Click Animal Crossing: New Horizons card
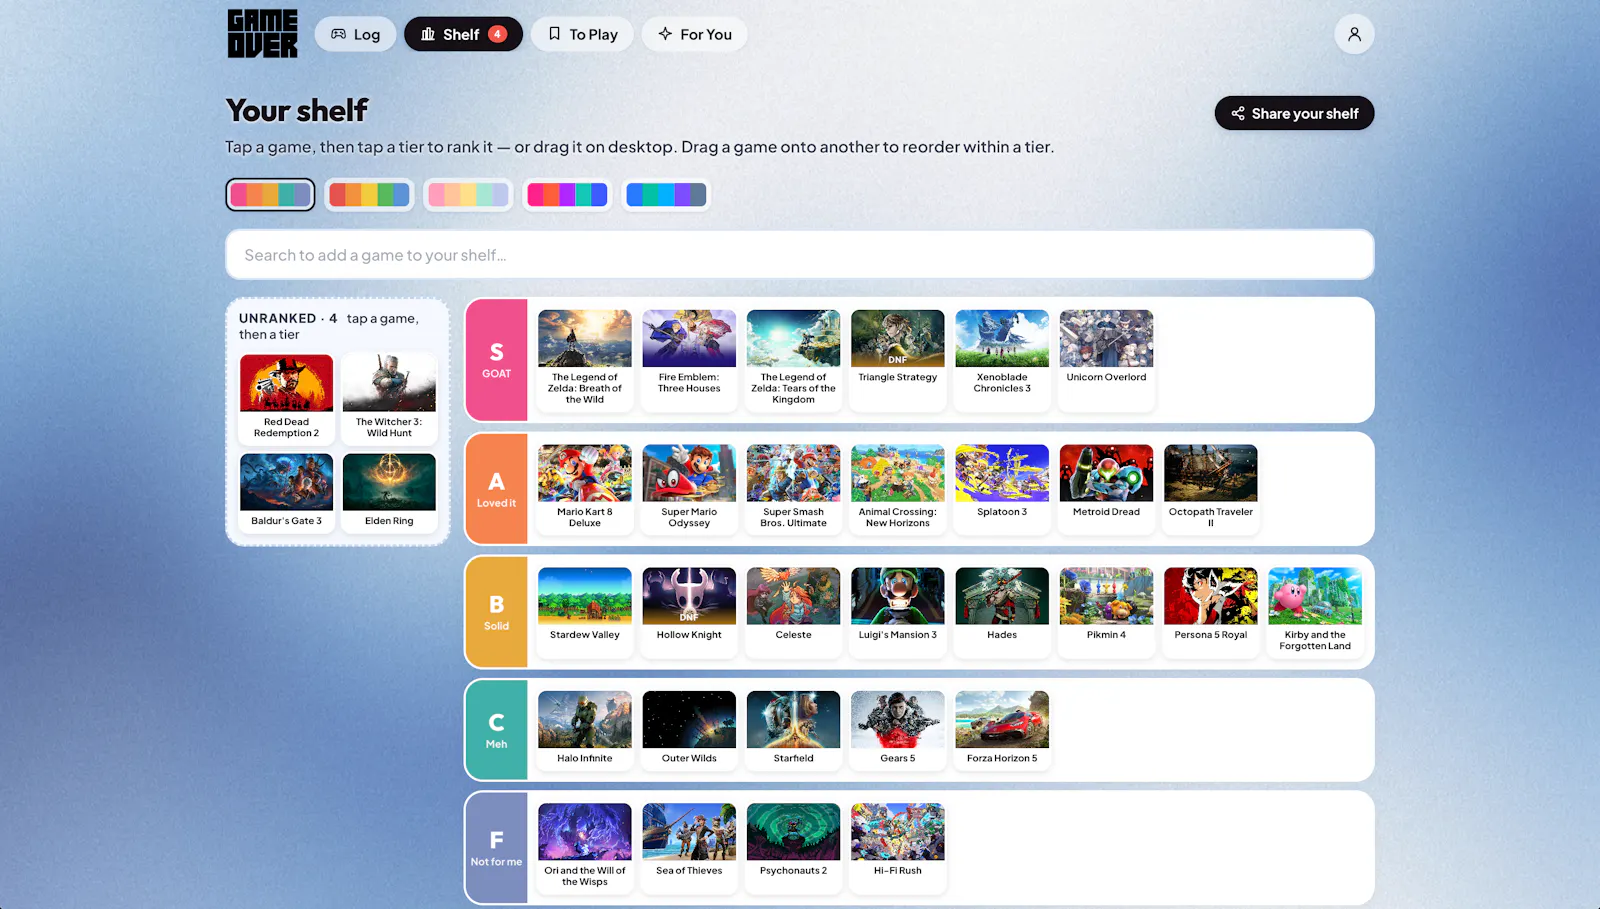 pyautogui.click(x=898, y=489)
